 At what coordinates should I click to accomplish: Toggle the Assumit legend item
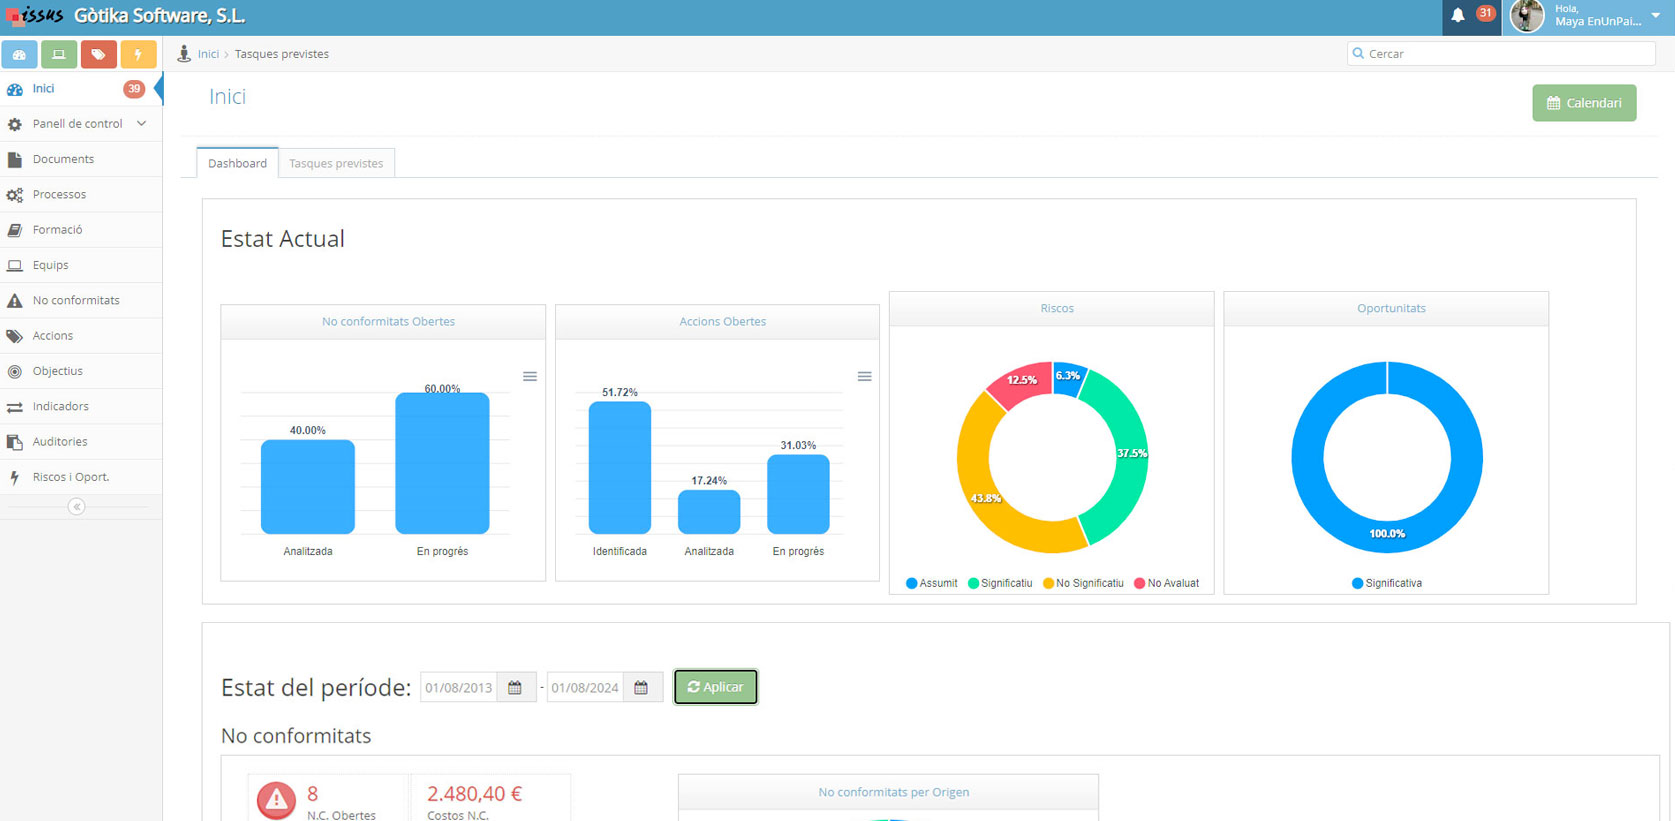[x=931, y=583]
